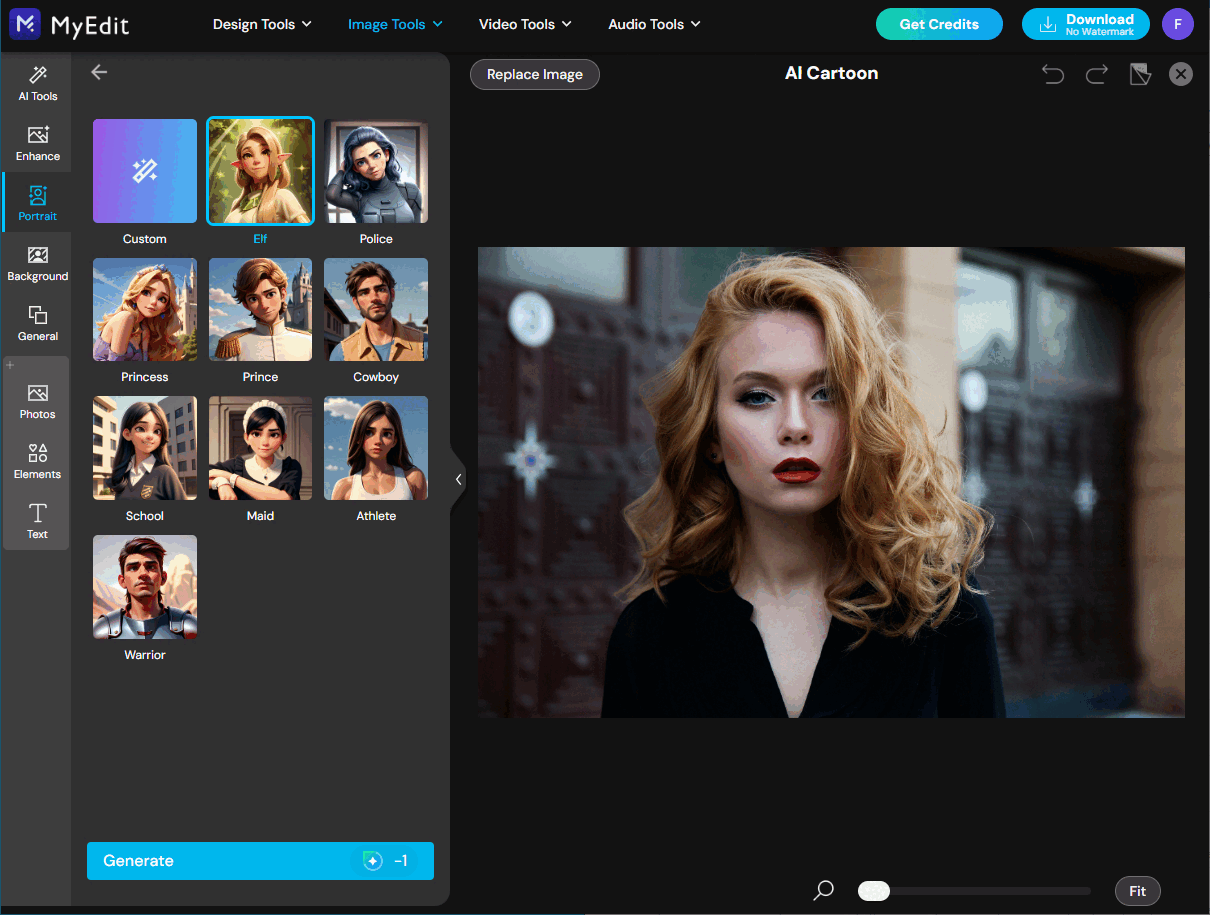Undo the last action
The height and width of the screenshot is (915, 1210).
(x=1053, y=74)
